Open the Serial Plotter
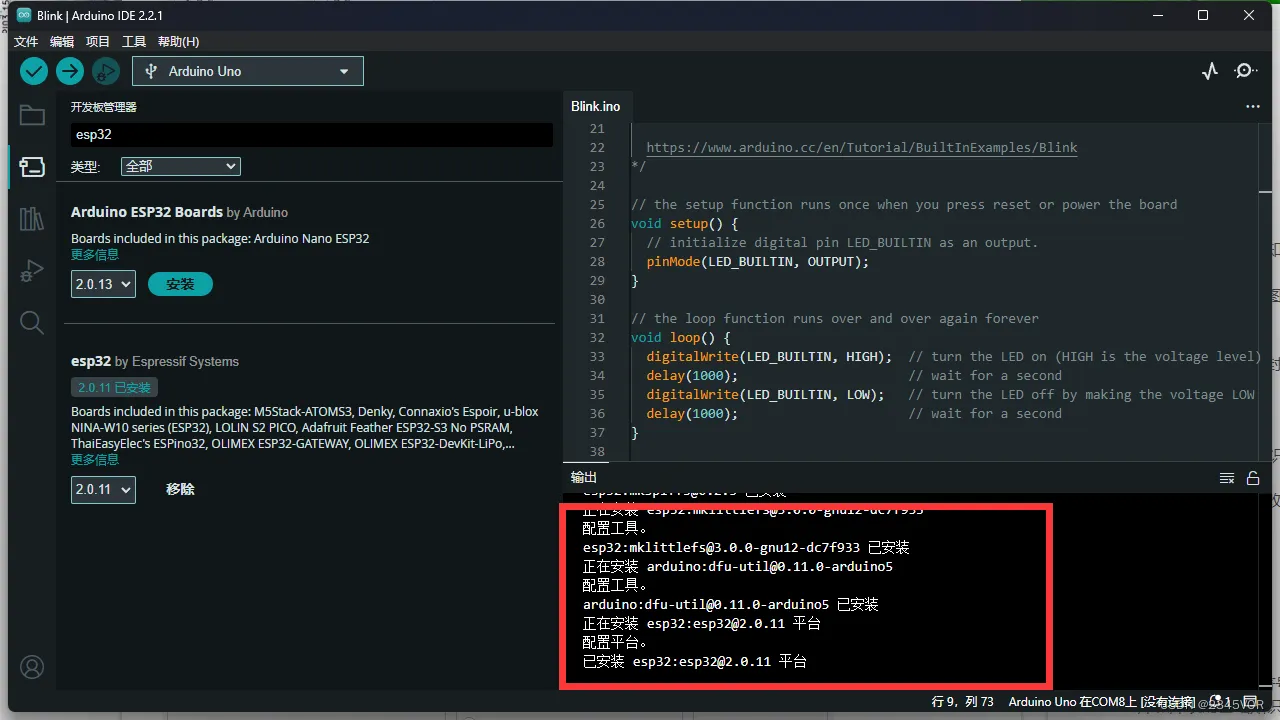Screen dimensions: 1280x720 [x=1210, y=71]
